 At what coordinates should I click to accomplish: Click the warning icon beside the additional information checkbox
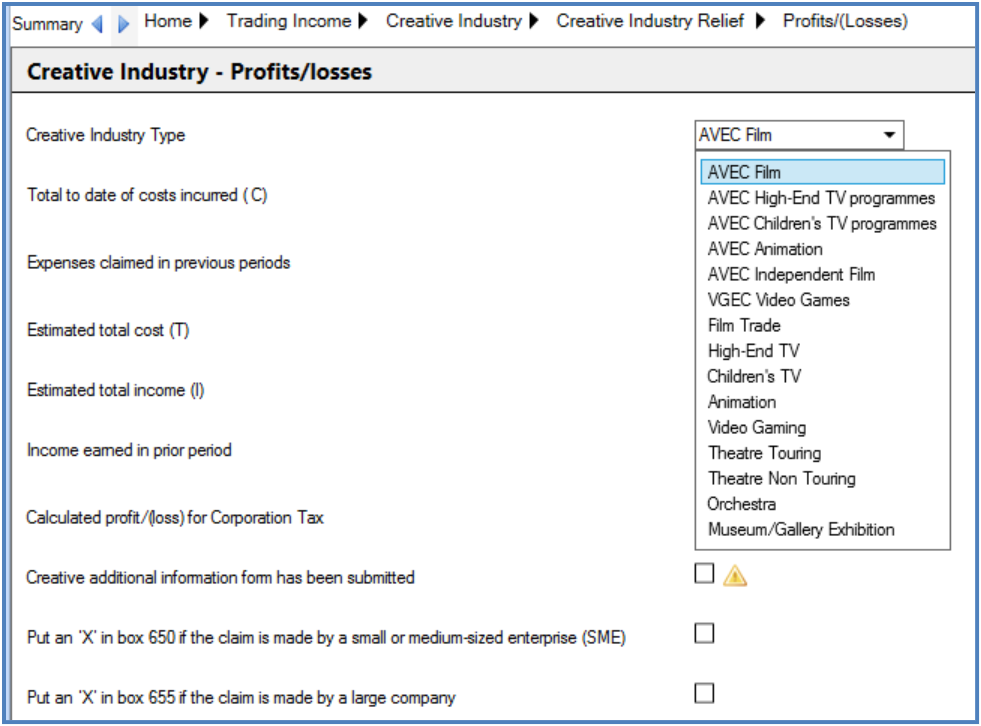[734, 575]
